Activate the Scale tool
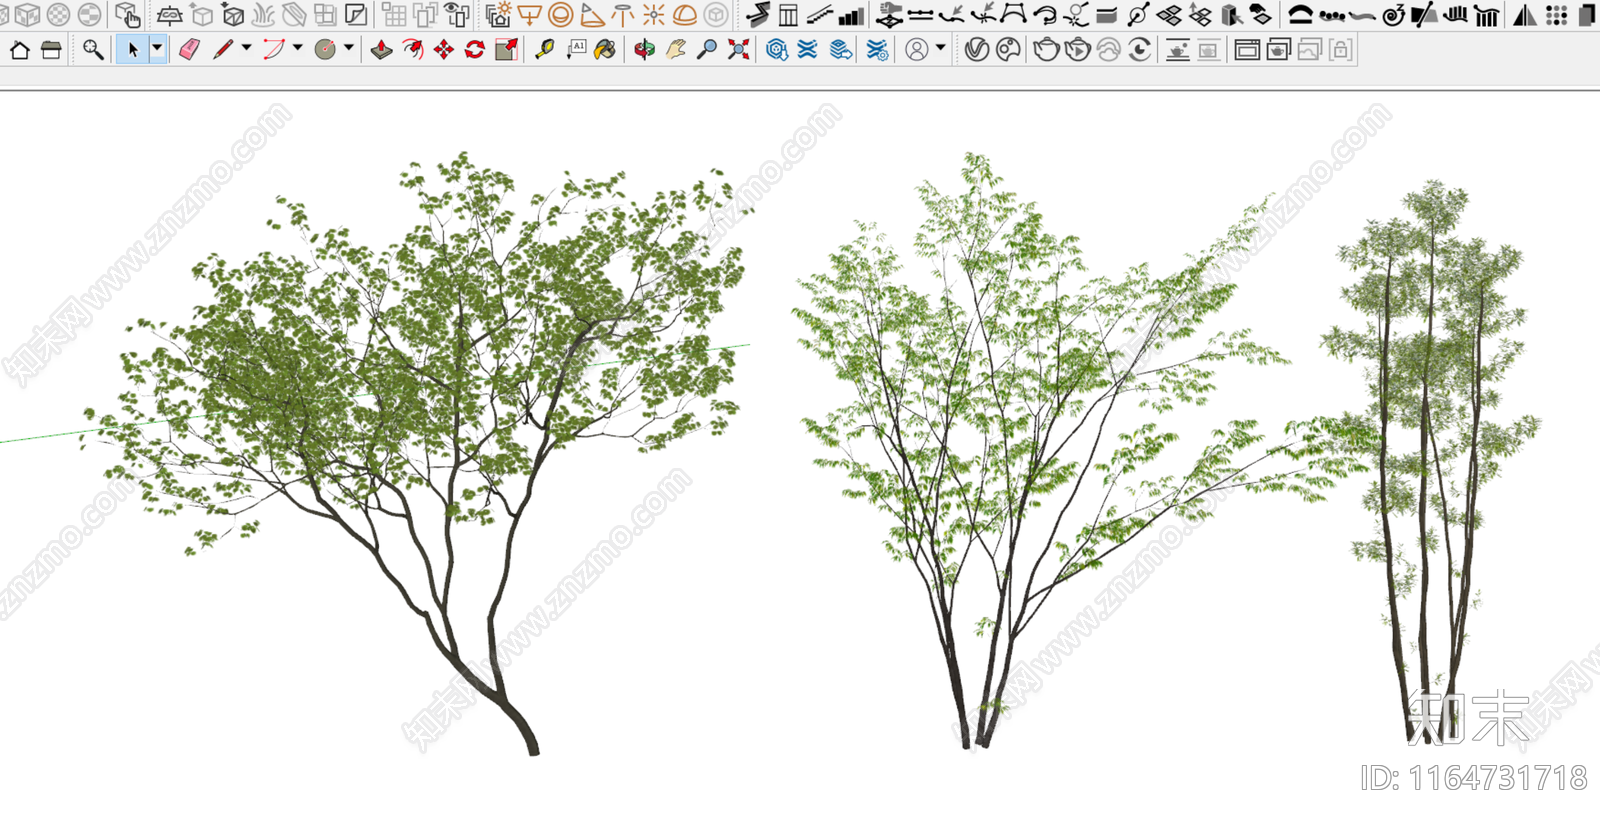This screenshot has width=1600, height=817. (x=506, y=49)
